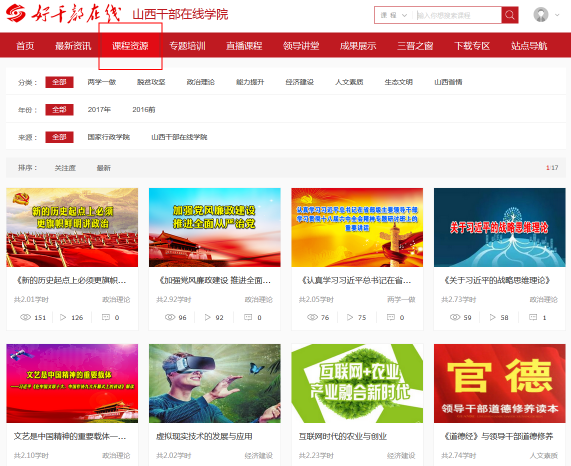
Task: Select 全部 in the 分类 filter row
Action: 59,82
